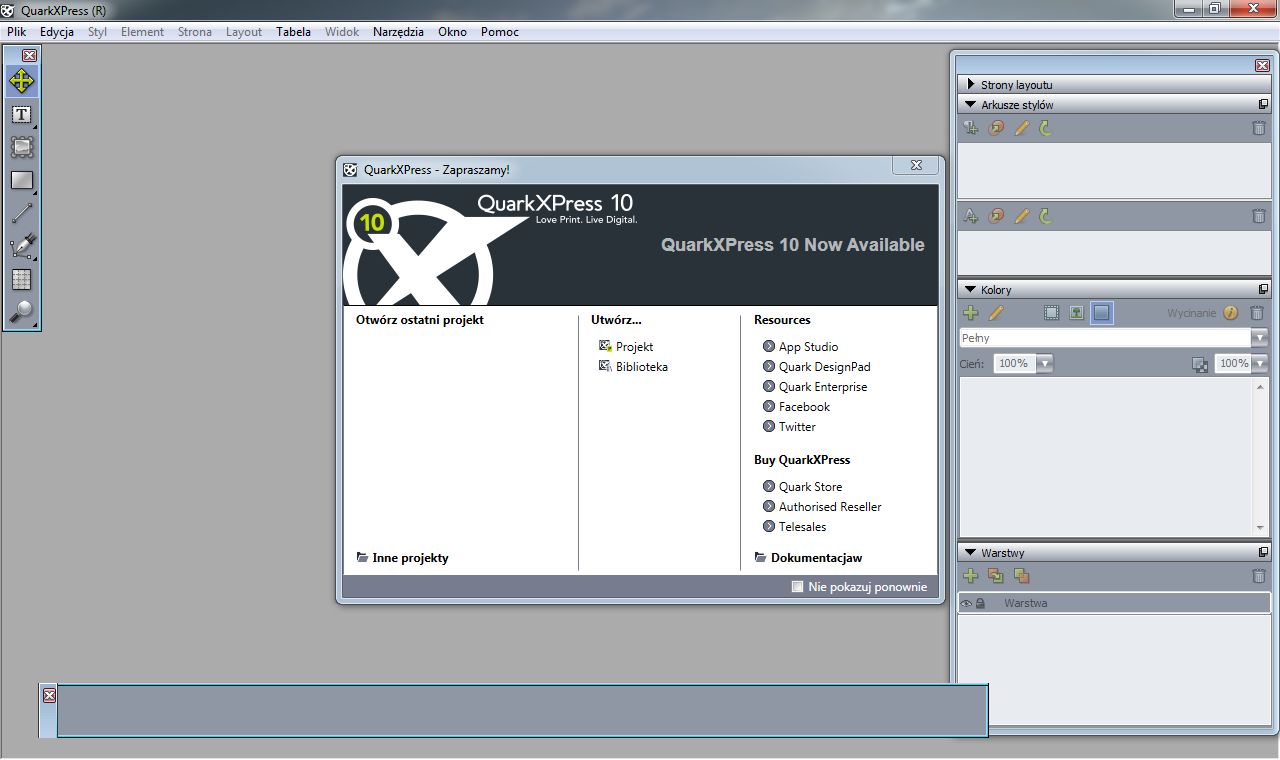Click the Wycinanie info icon
This screenshot has height=760, width=1280.
coord(1231,313)
